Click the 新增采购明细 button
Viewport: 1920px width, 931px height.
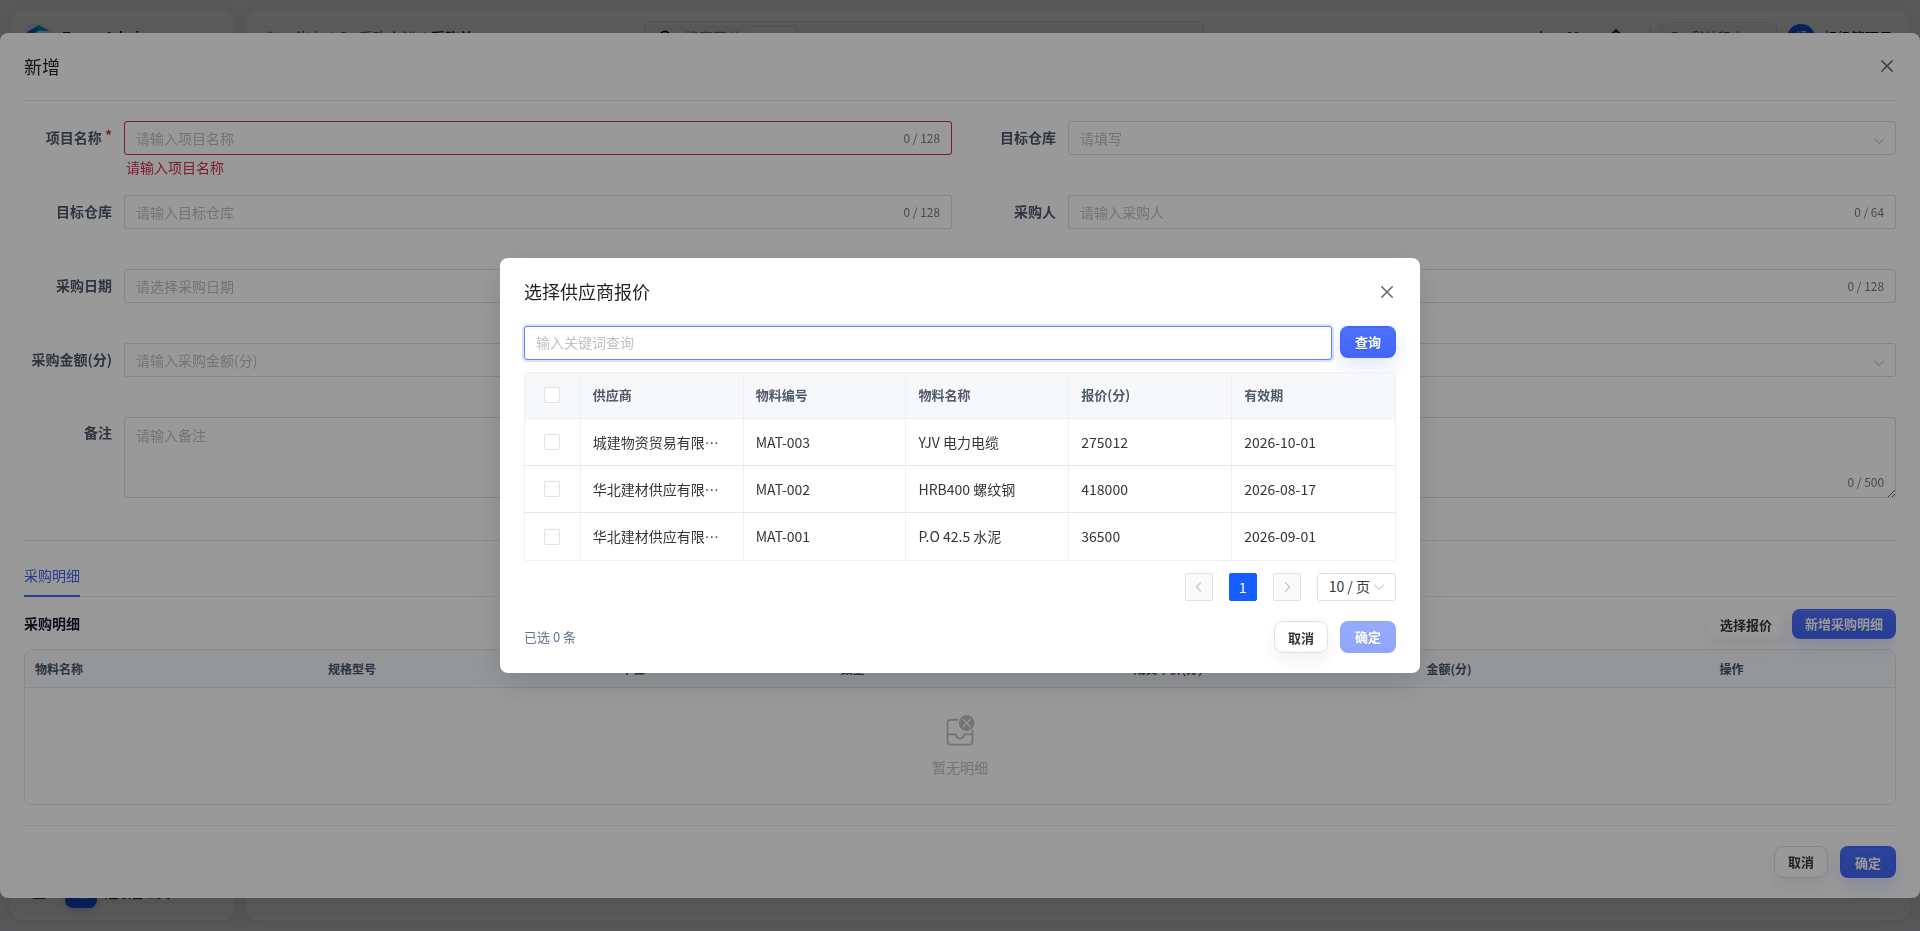tap(1843, 624)
